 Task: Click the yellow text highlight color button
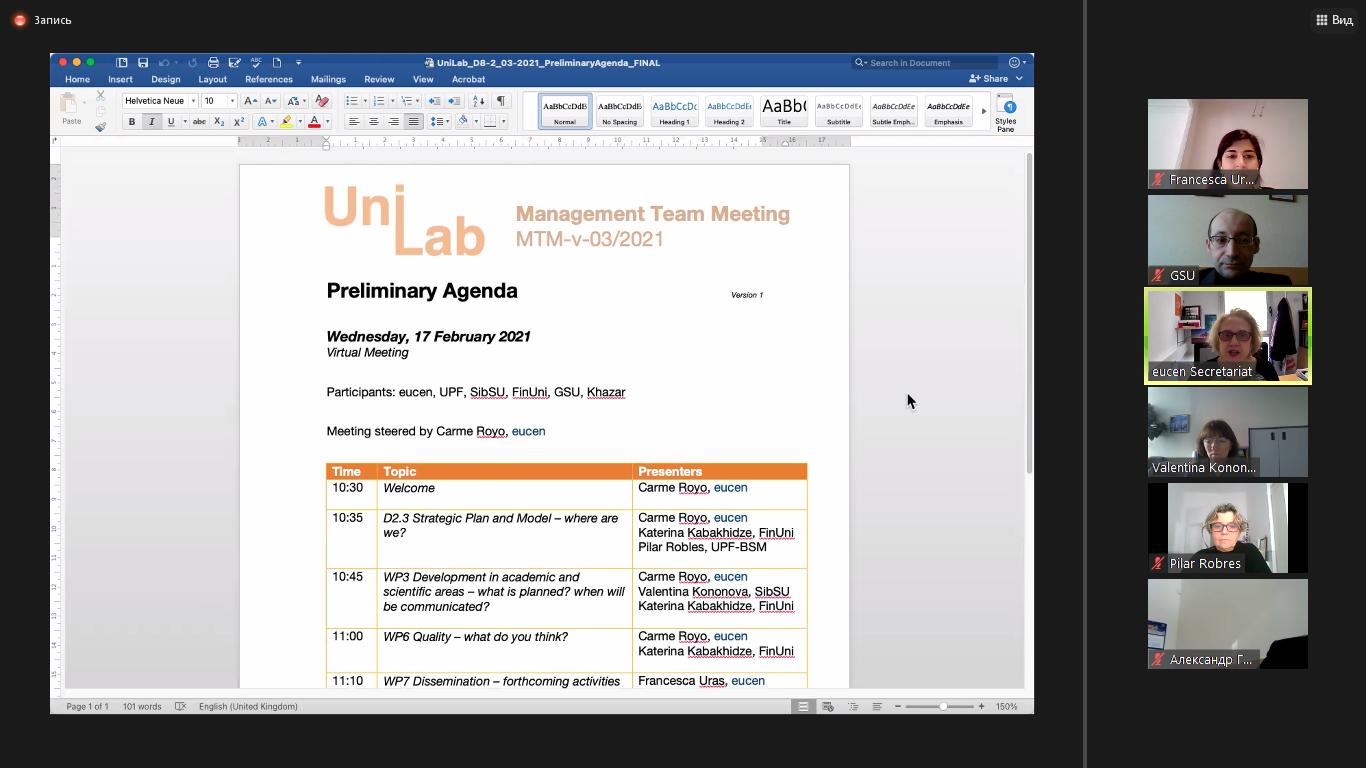click(x=286, y=122)
